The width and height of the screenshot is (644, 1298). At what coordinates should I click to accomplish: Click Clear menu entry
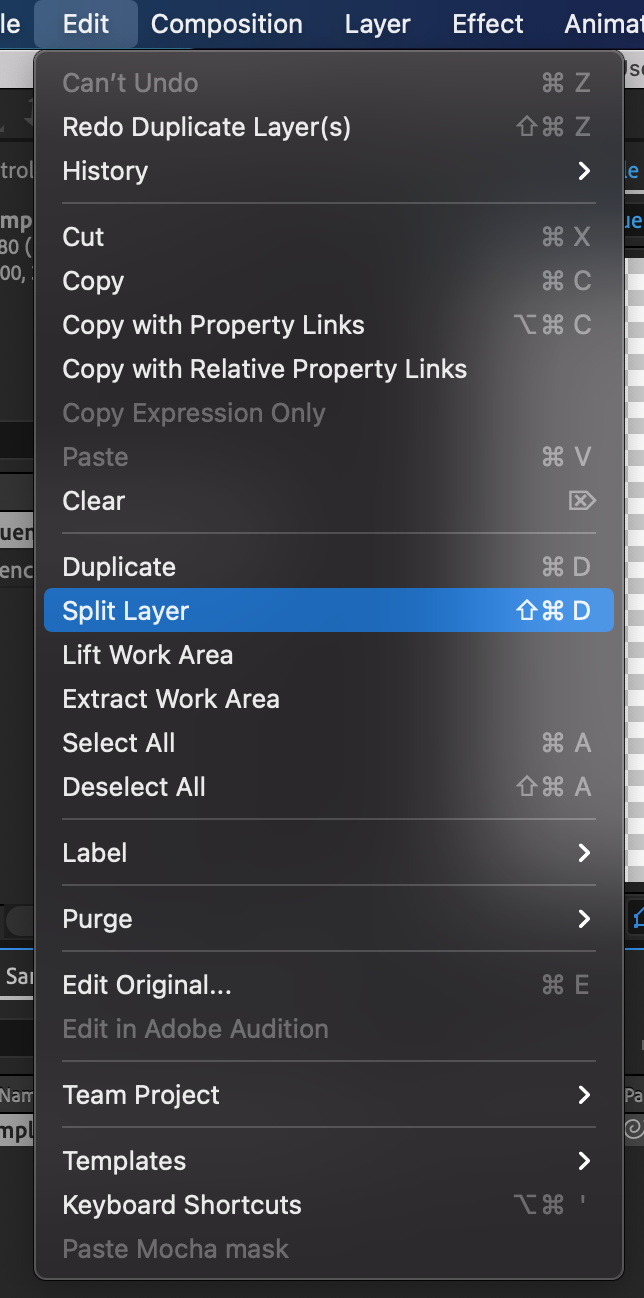click(328, 501)
